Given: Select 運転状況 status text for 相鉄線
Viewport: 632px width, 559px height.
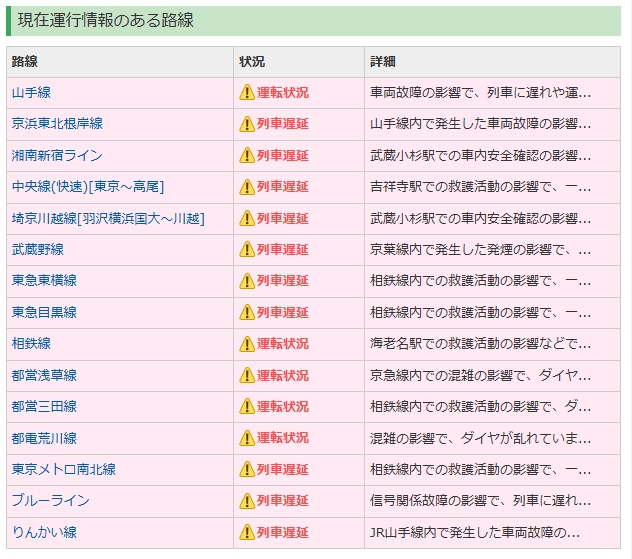Looking at the screenshot, I should 283,344.
